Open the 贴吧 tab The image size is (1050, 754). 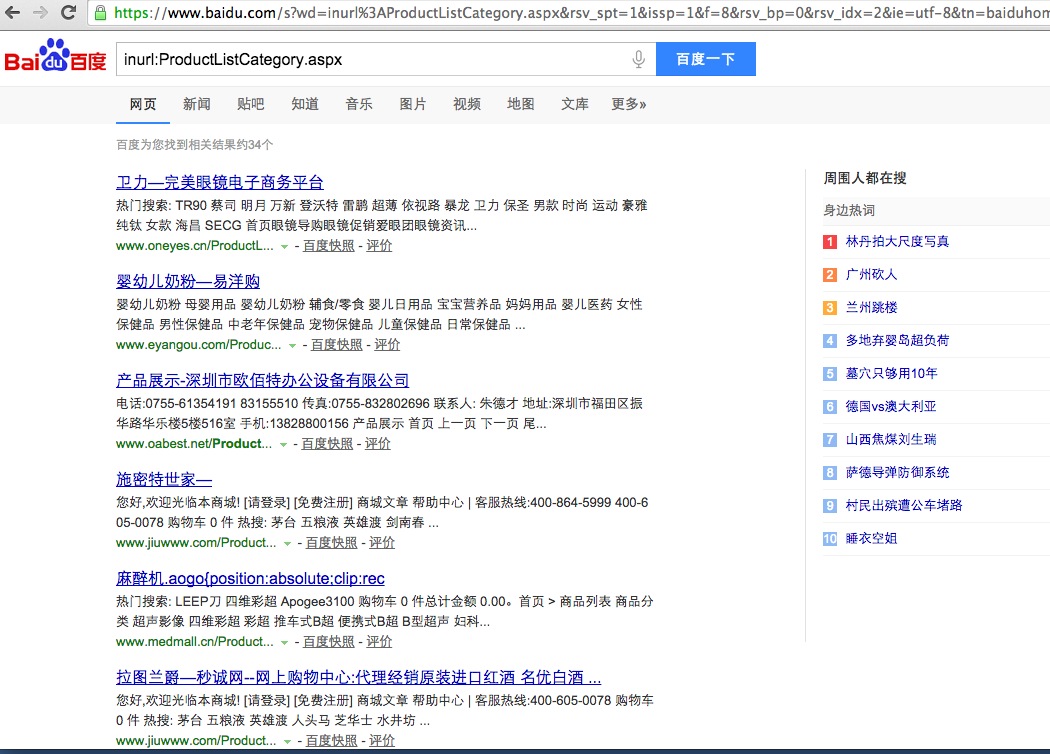pyautogui.click(x=250, y=104)
